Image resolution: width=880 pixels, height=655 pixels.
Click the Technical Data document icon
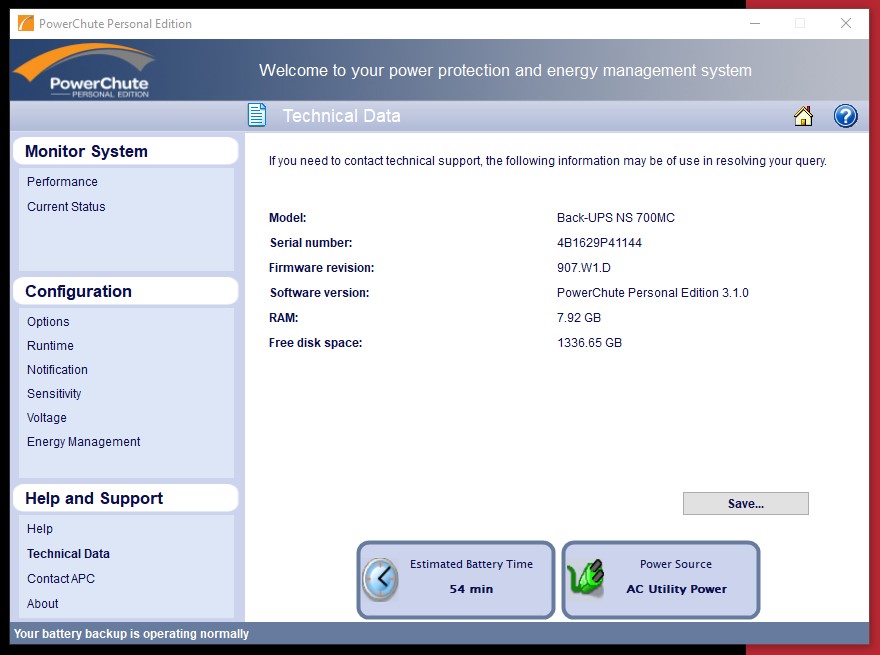point(257,116)
